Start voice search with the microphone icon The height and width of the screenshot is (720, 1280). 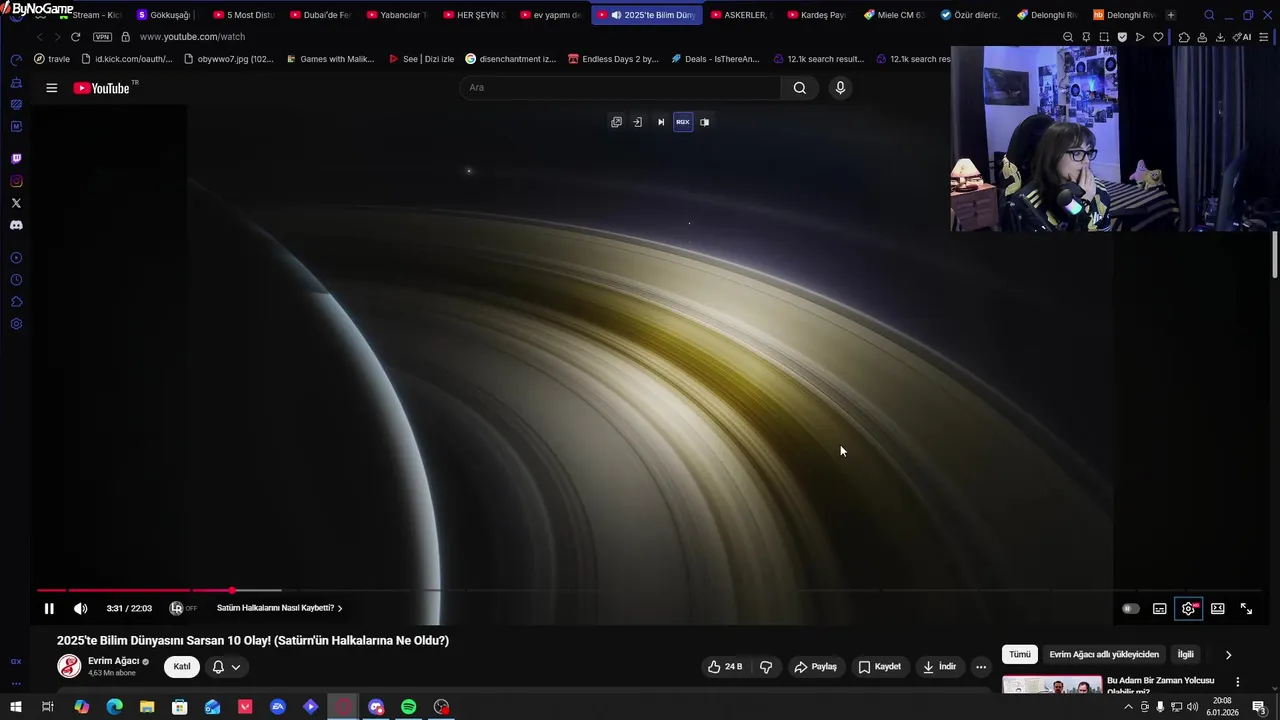pos(840,88)
